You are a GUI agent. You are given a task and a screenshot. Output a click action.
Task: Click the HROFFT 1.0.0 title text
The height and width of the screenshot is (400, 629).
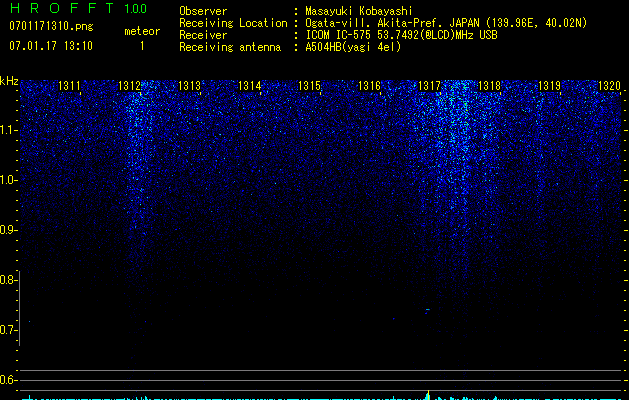[78, 8]
